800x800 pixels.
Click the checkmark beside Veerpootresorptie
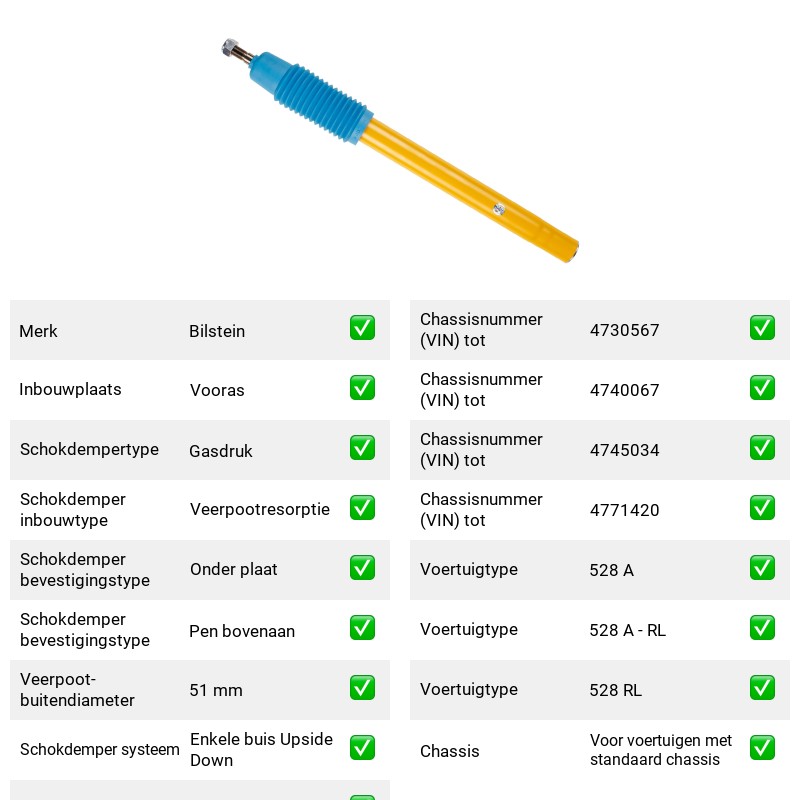click(x=362, y=508)
